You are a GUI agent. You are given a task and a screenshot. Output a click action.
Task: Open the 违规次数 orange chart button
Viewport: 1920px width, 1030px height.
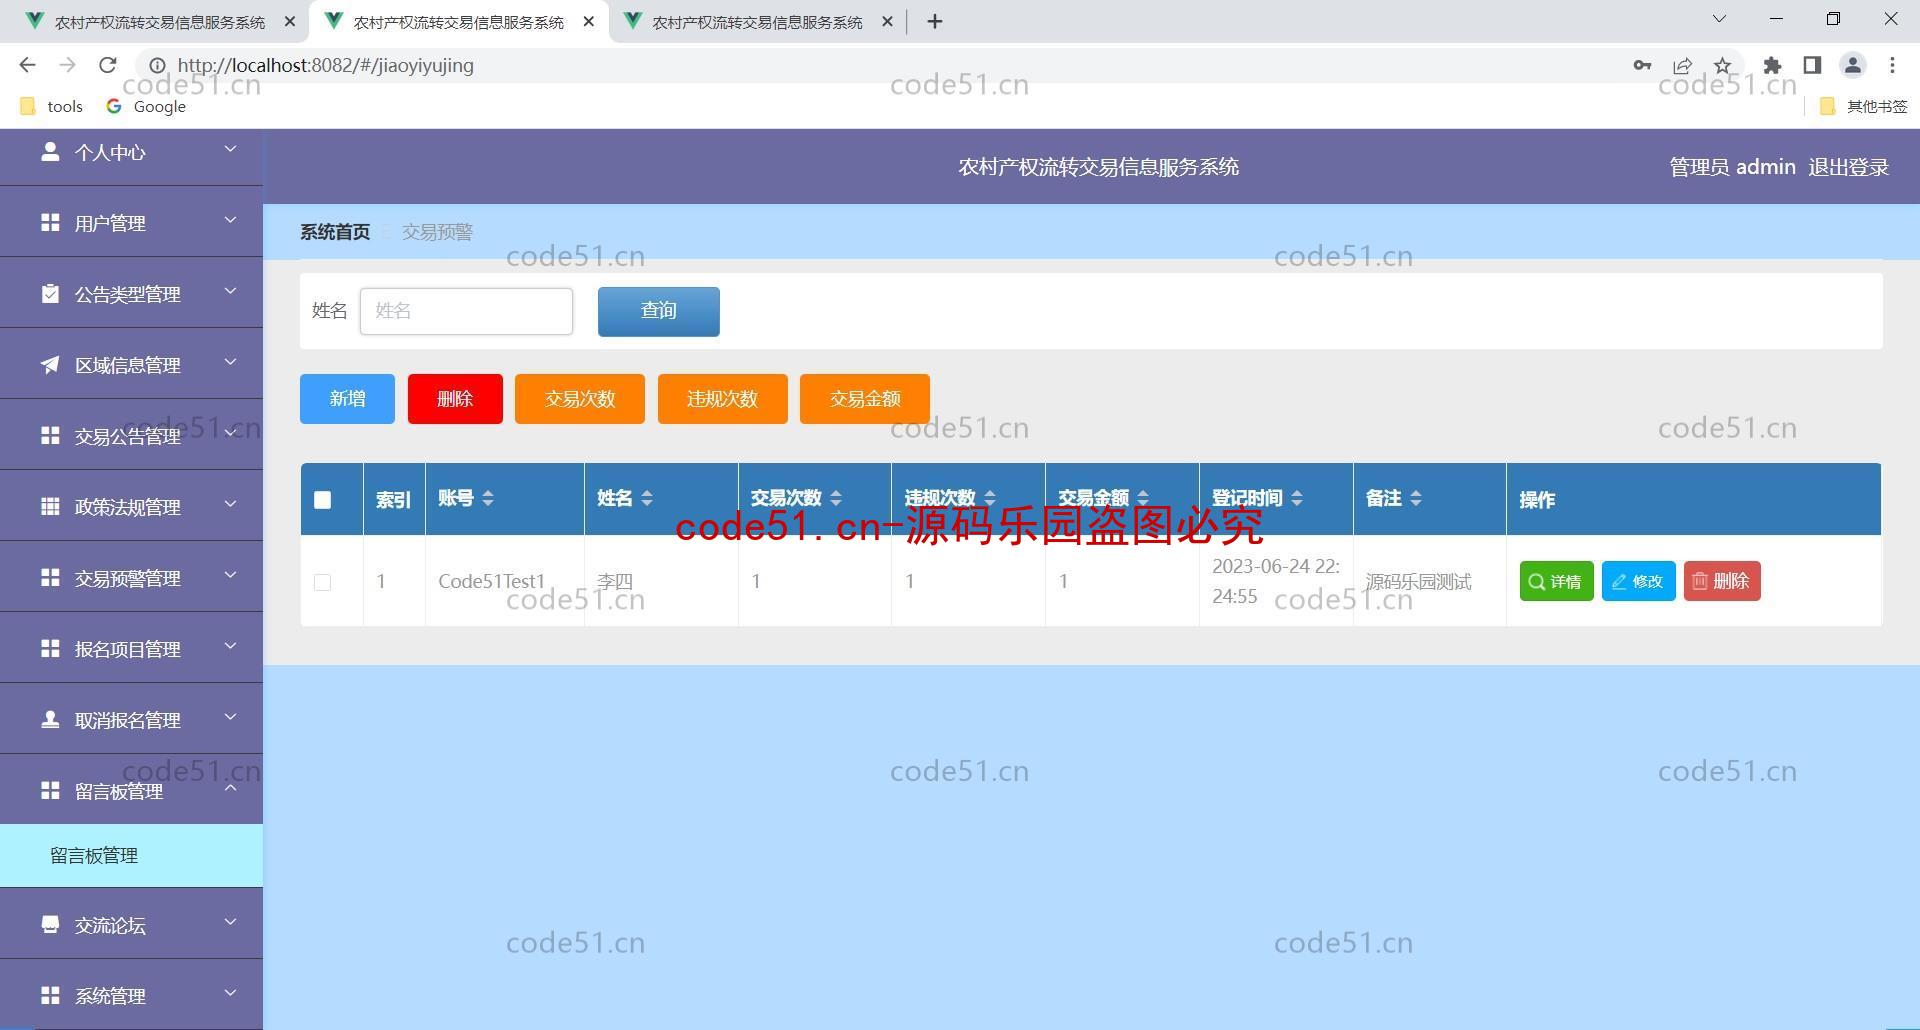(x=722, y=399)
